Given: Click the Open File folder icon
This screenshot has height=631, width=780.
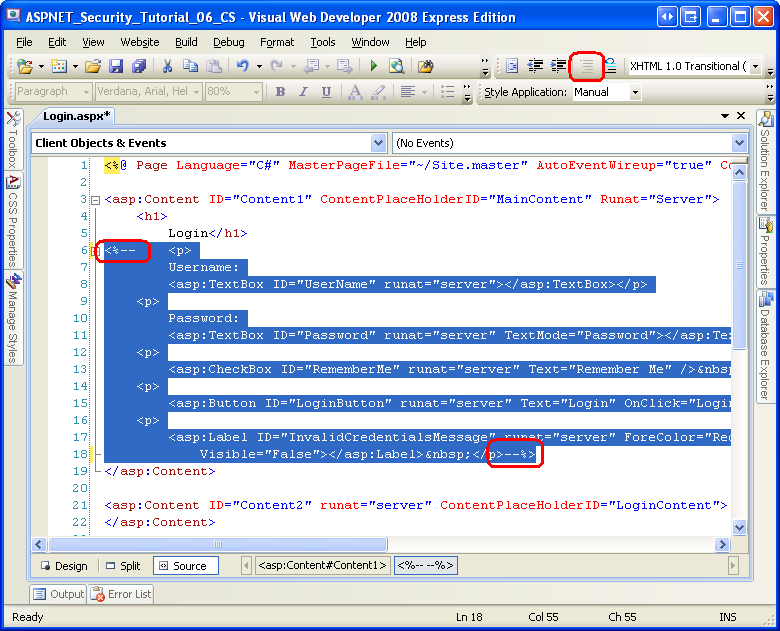Looking at the screenshot, I should [93, 66].
